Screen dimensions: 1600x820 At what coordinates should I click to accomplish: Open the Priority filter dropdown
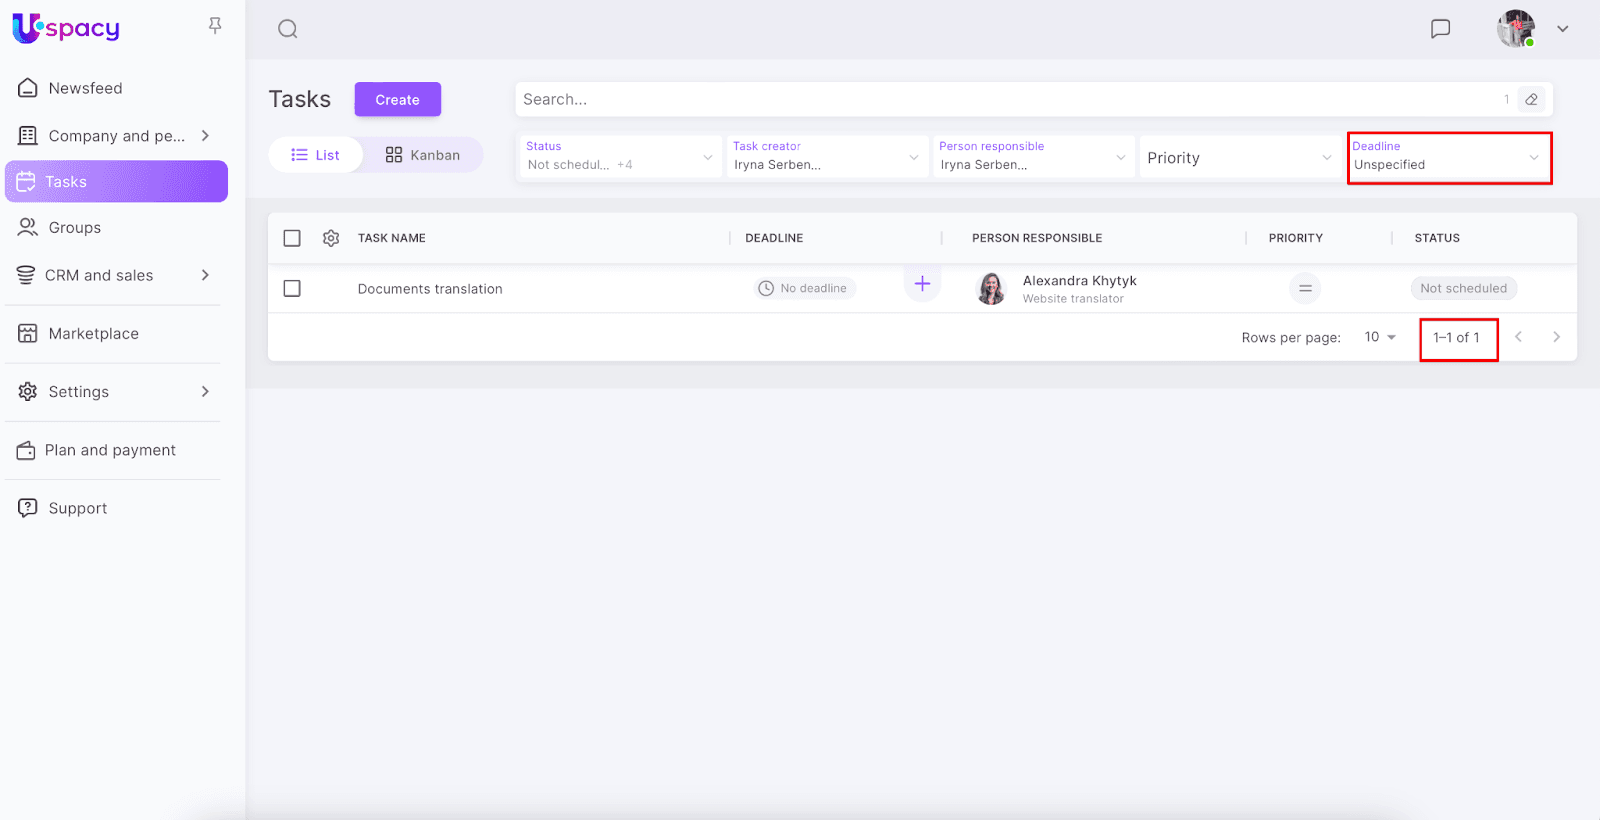[x=1238, y=158]
